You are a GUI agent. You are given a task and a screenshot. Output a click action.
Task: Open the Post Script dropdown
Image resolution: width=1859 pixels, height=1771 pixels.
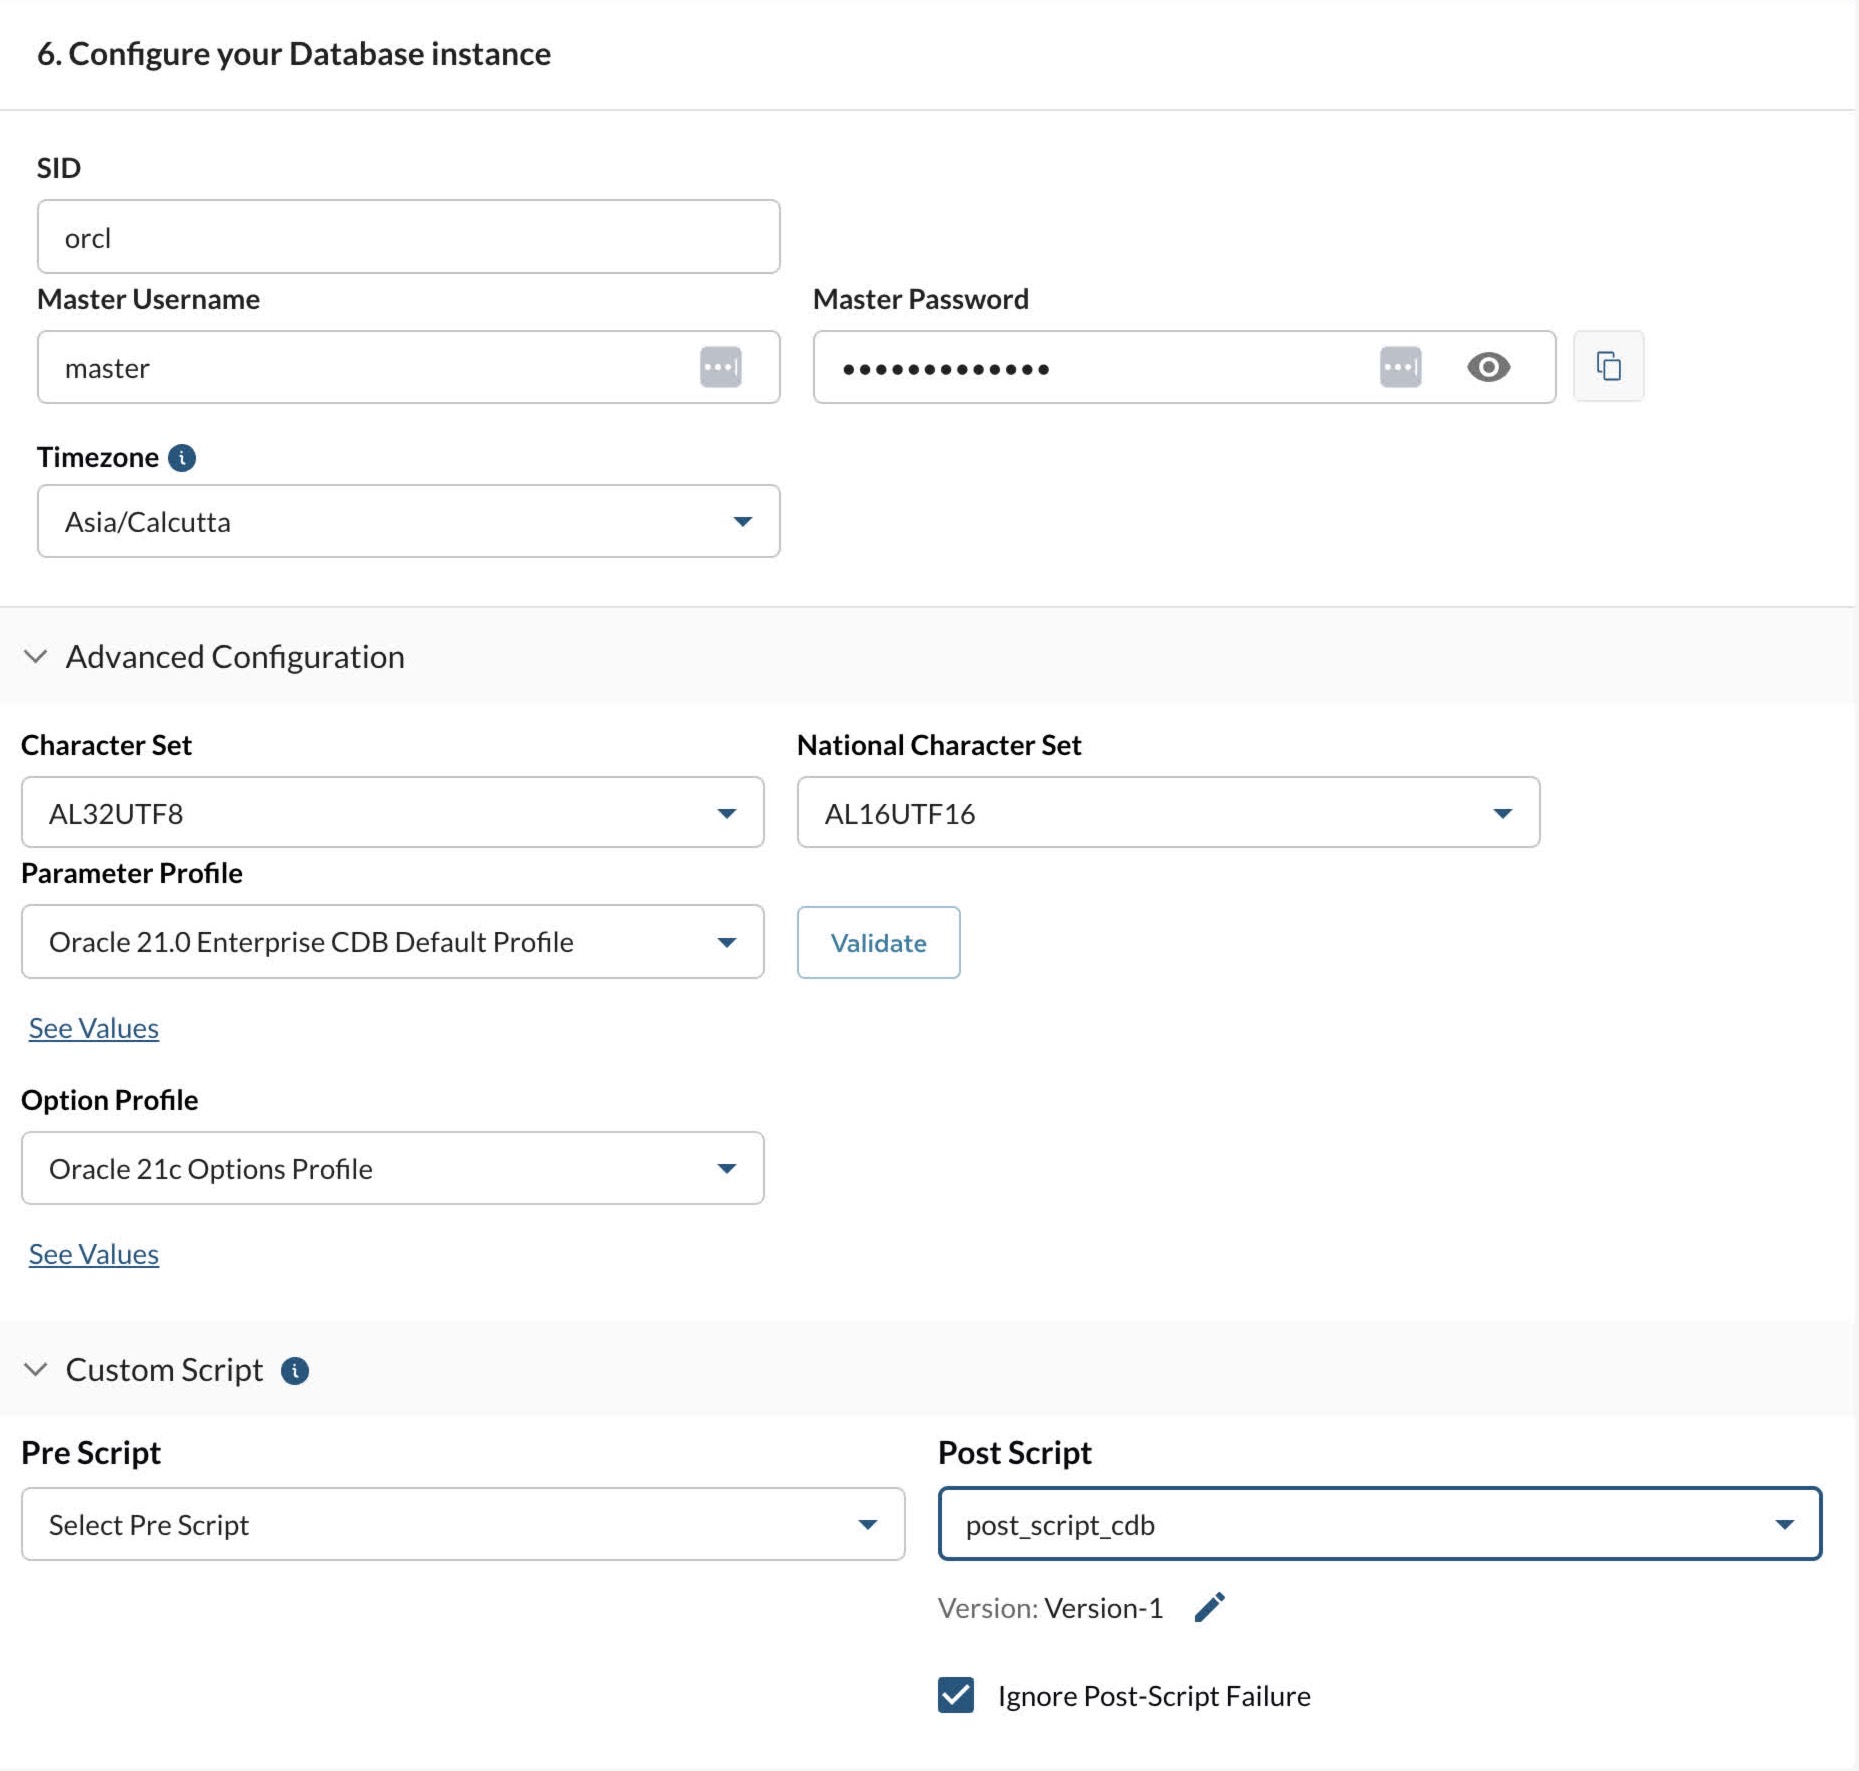(1379, 1524)
